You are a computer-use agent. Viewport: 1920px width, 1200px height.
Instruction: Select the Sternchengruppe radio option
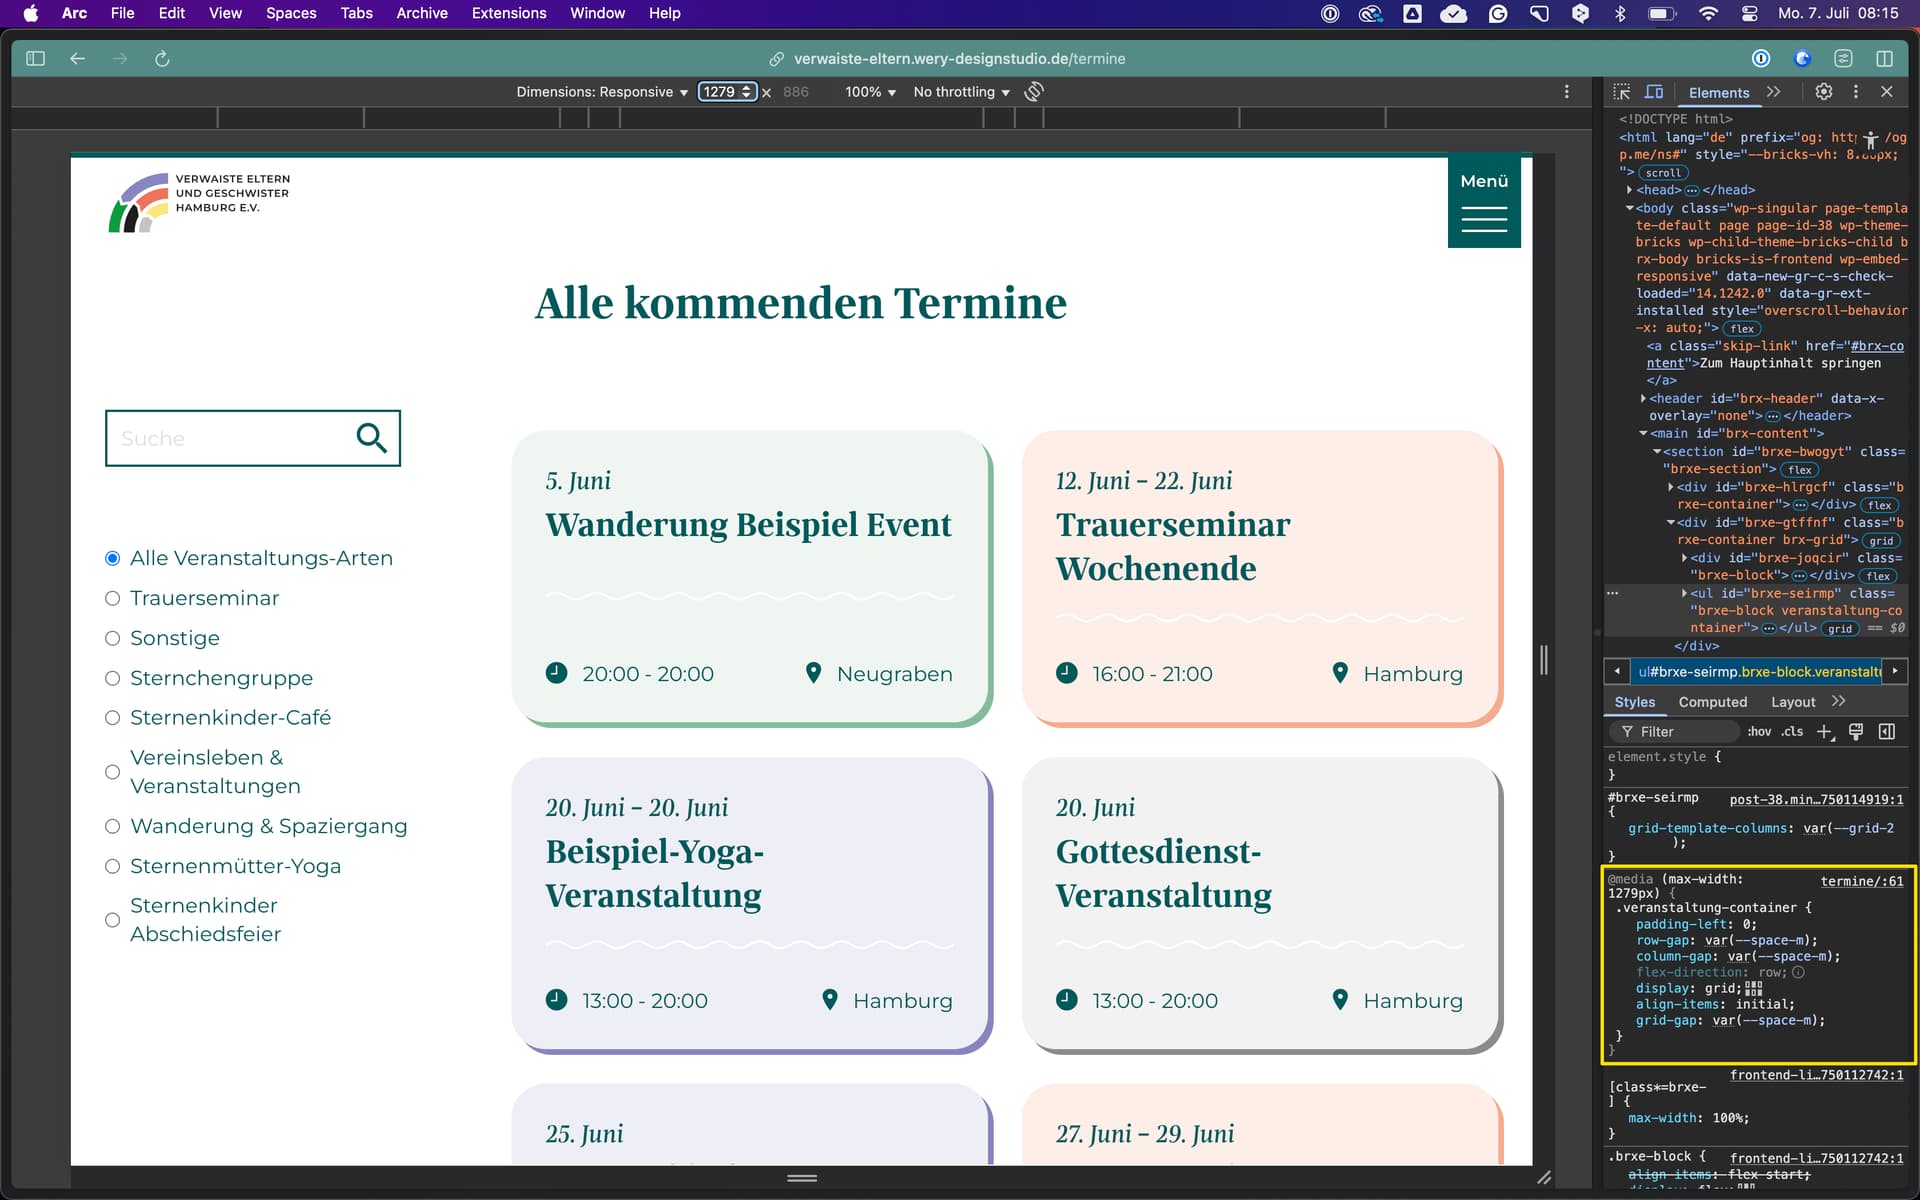point(113,678)
